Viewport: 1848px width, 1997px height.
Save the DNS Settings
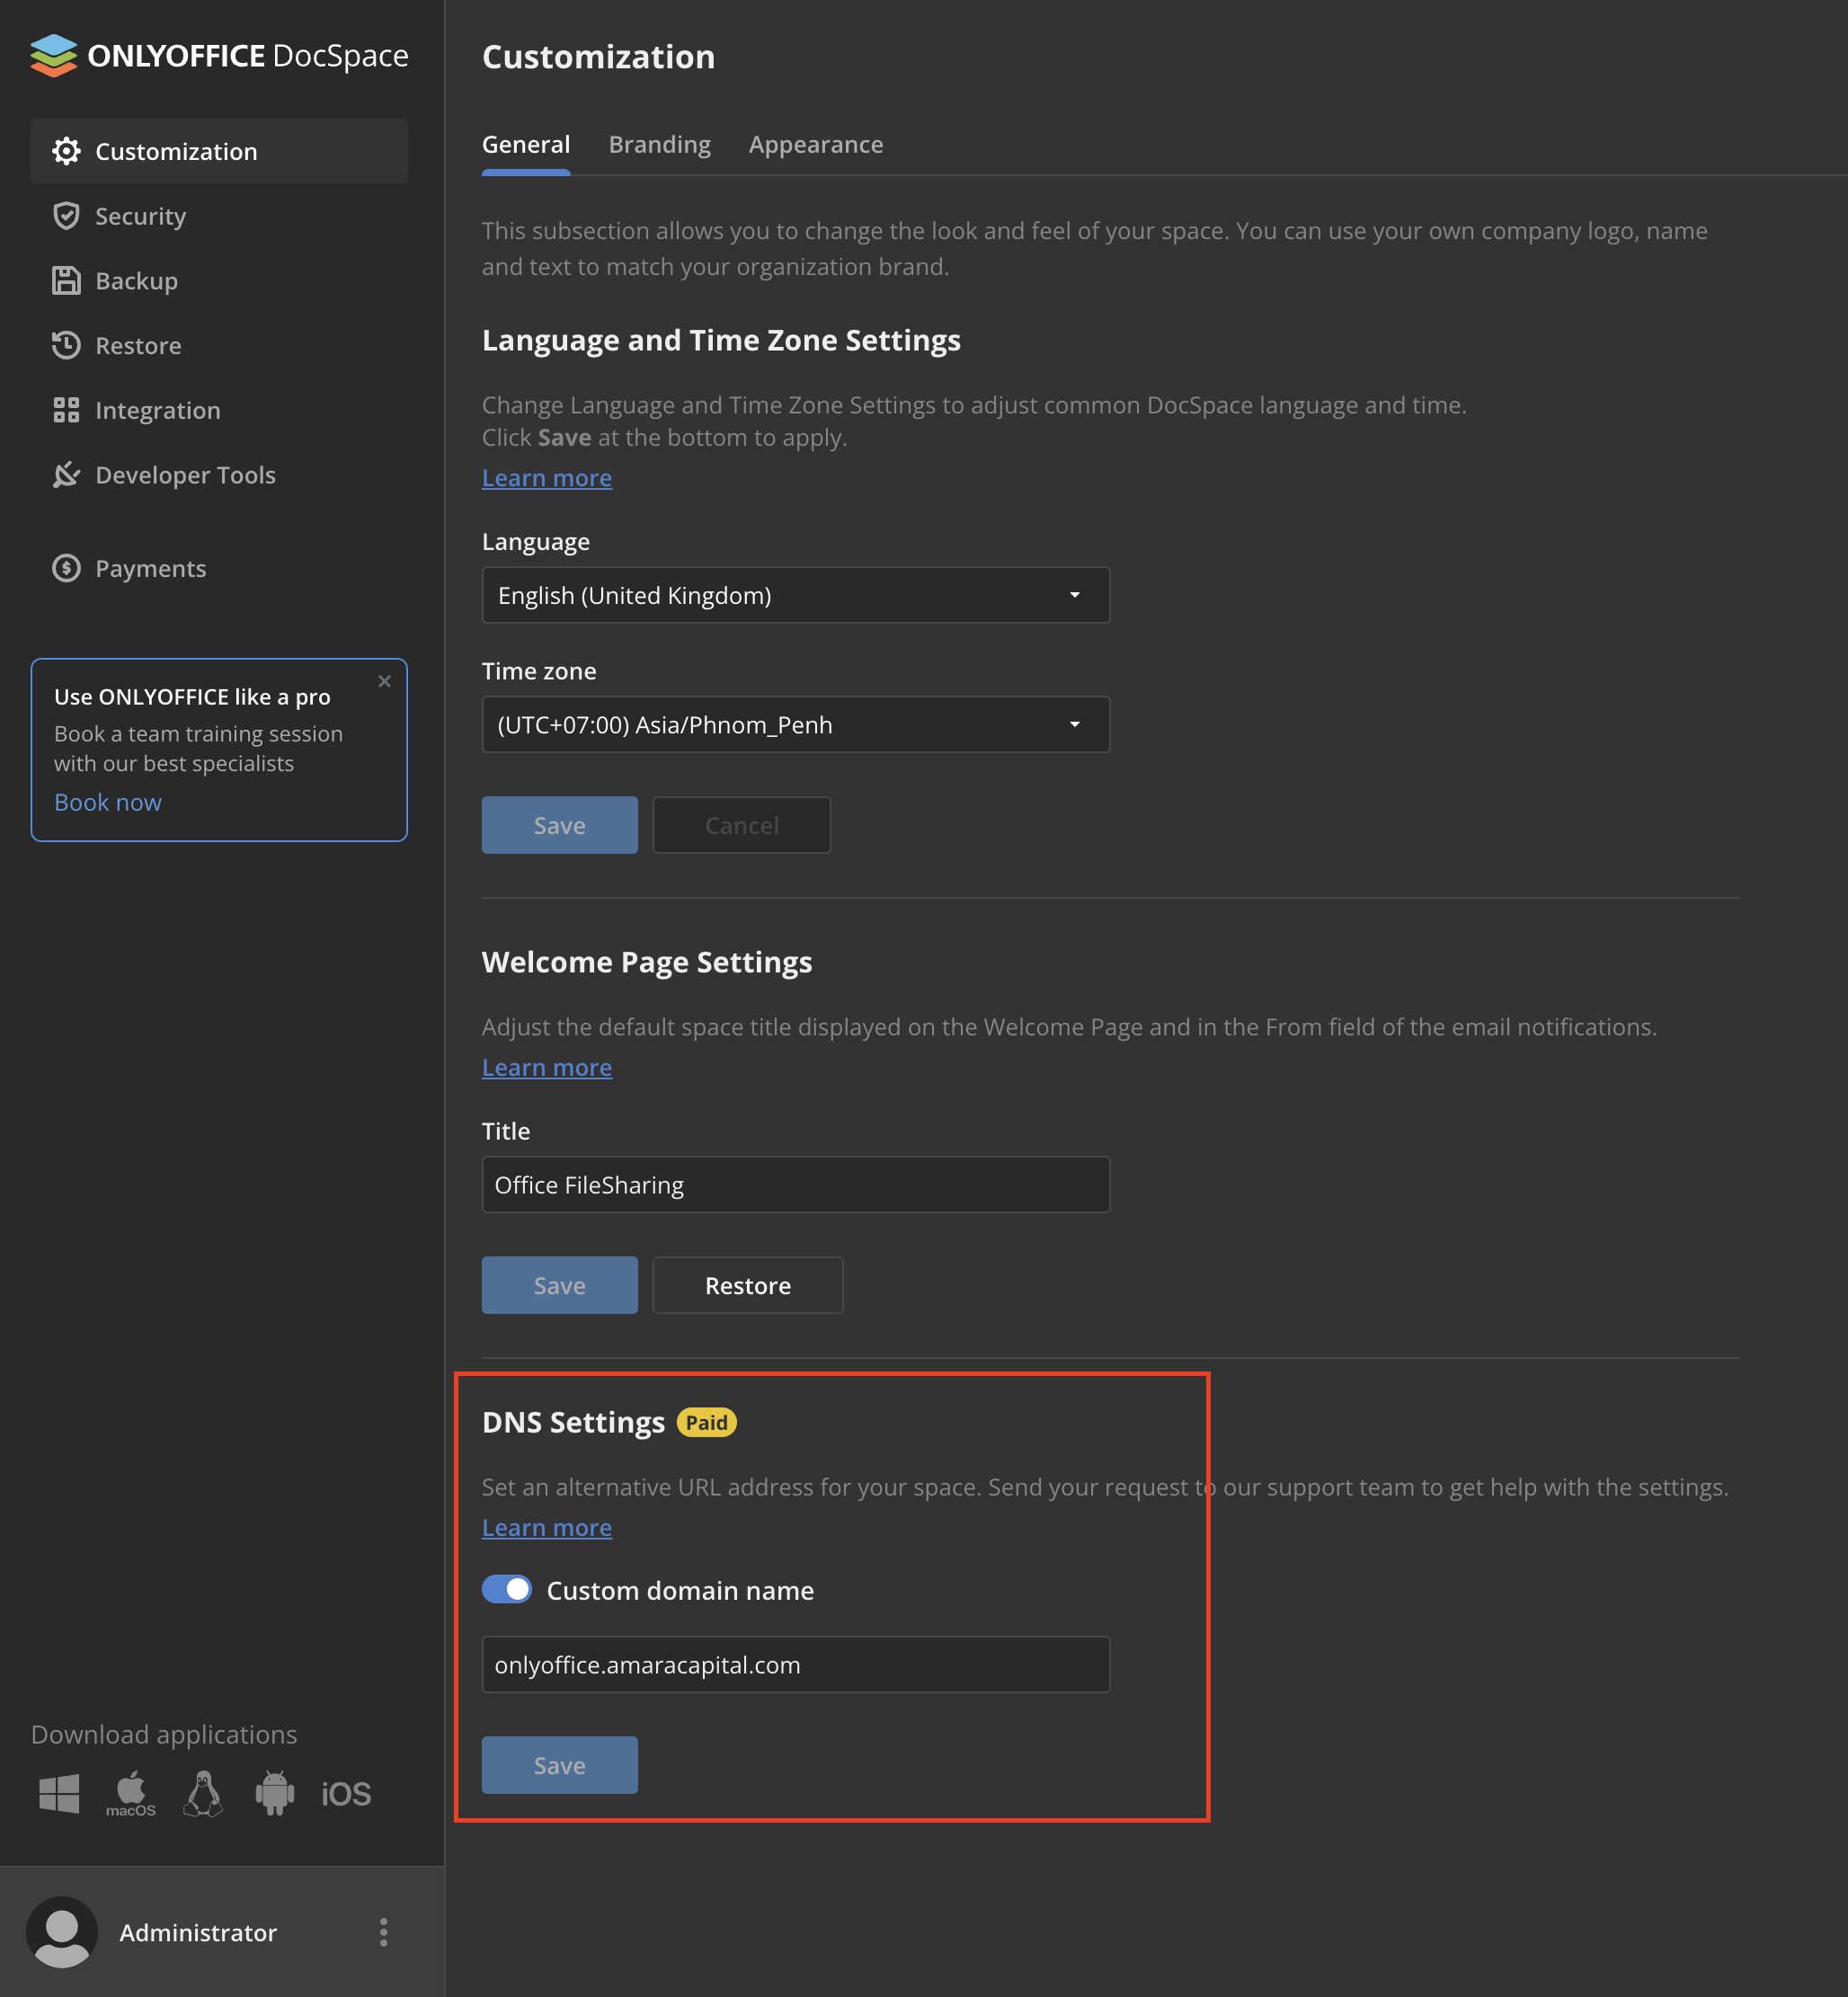(x=560, y=1765)
